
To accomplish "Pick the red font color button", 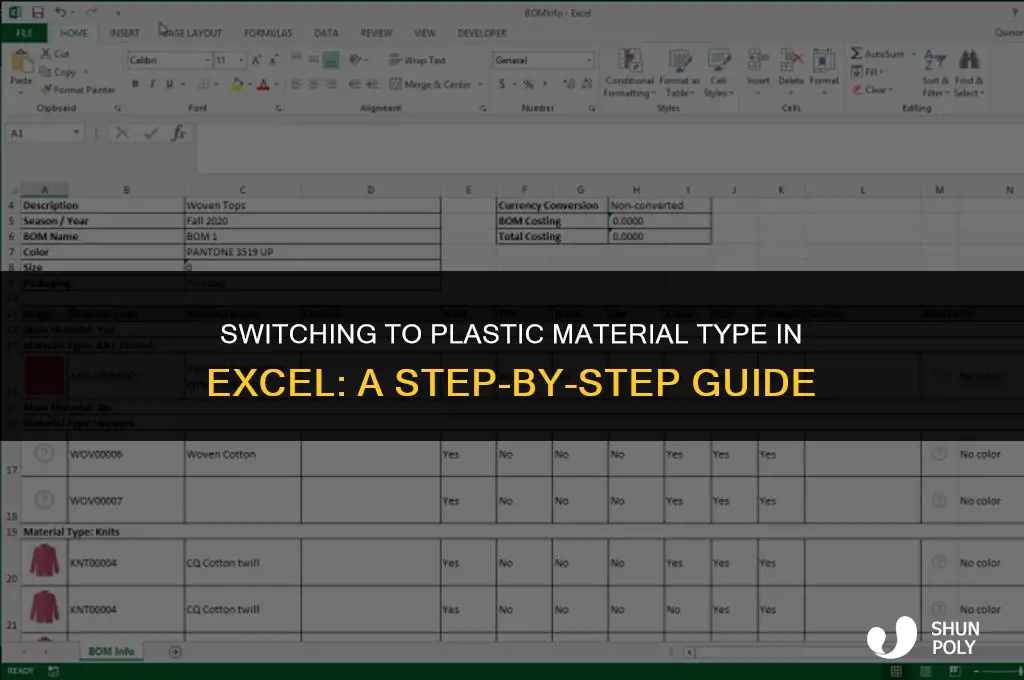I will pyautogui.click(x=263, y=84).
